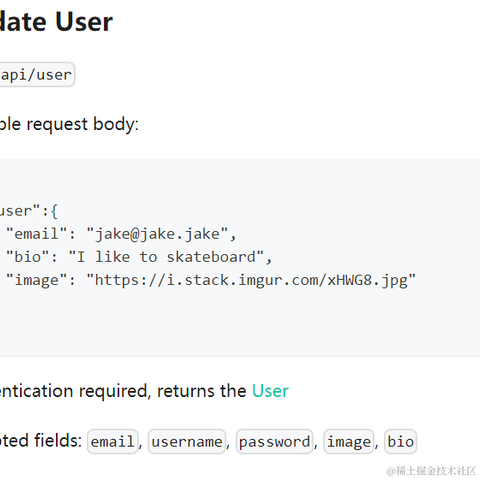Click the watermark text at bottom right

[431, 471]
